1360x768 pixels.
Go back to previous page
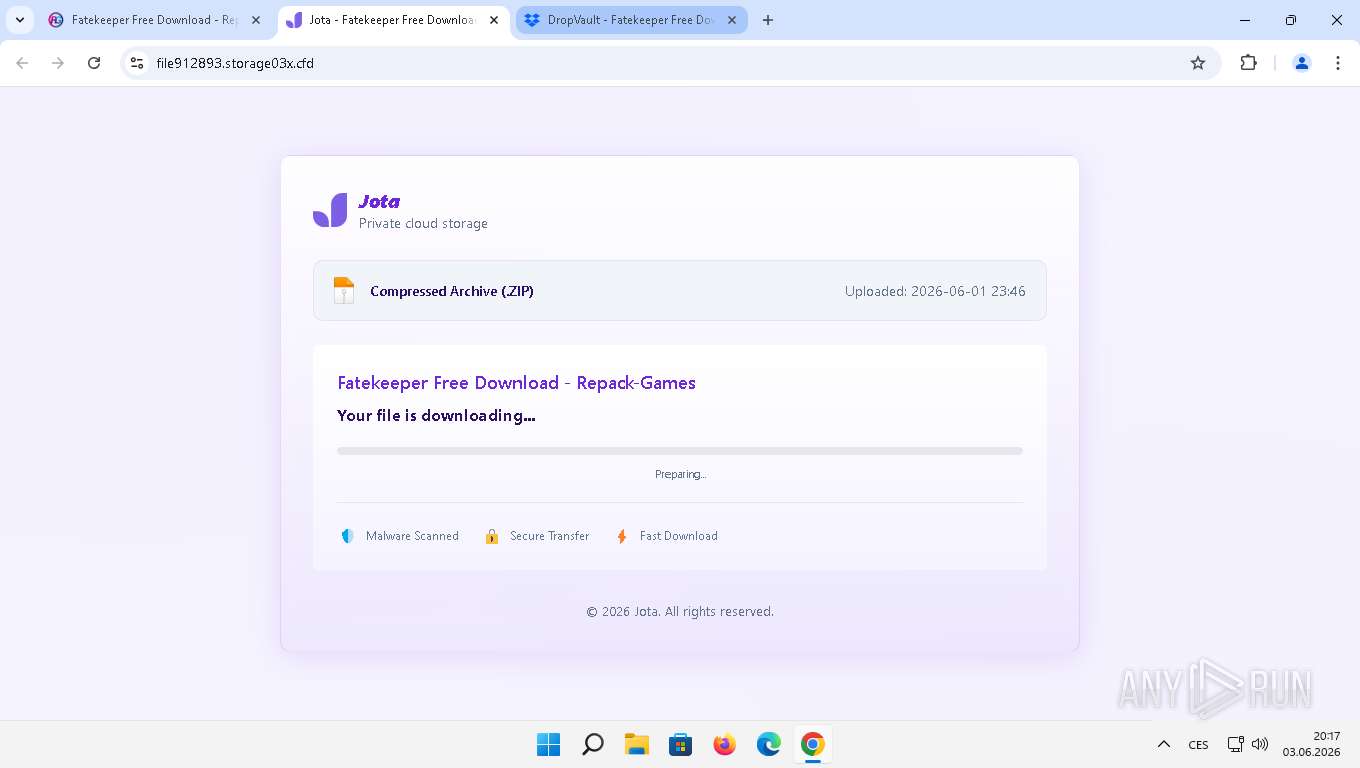click(x=22, y=63)
